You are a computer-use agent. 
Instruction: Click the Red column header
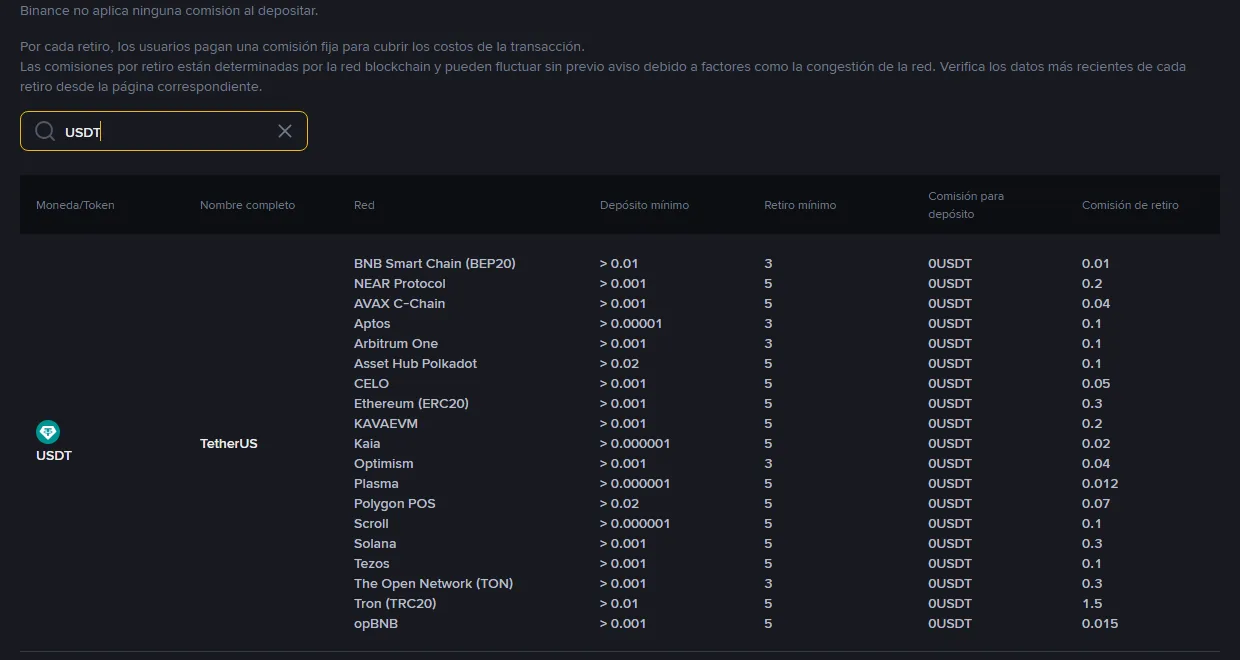coord(364,205)
